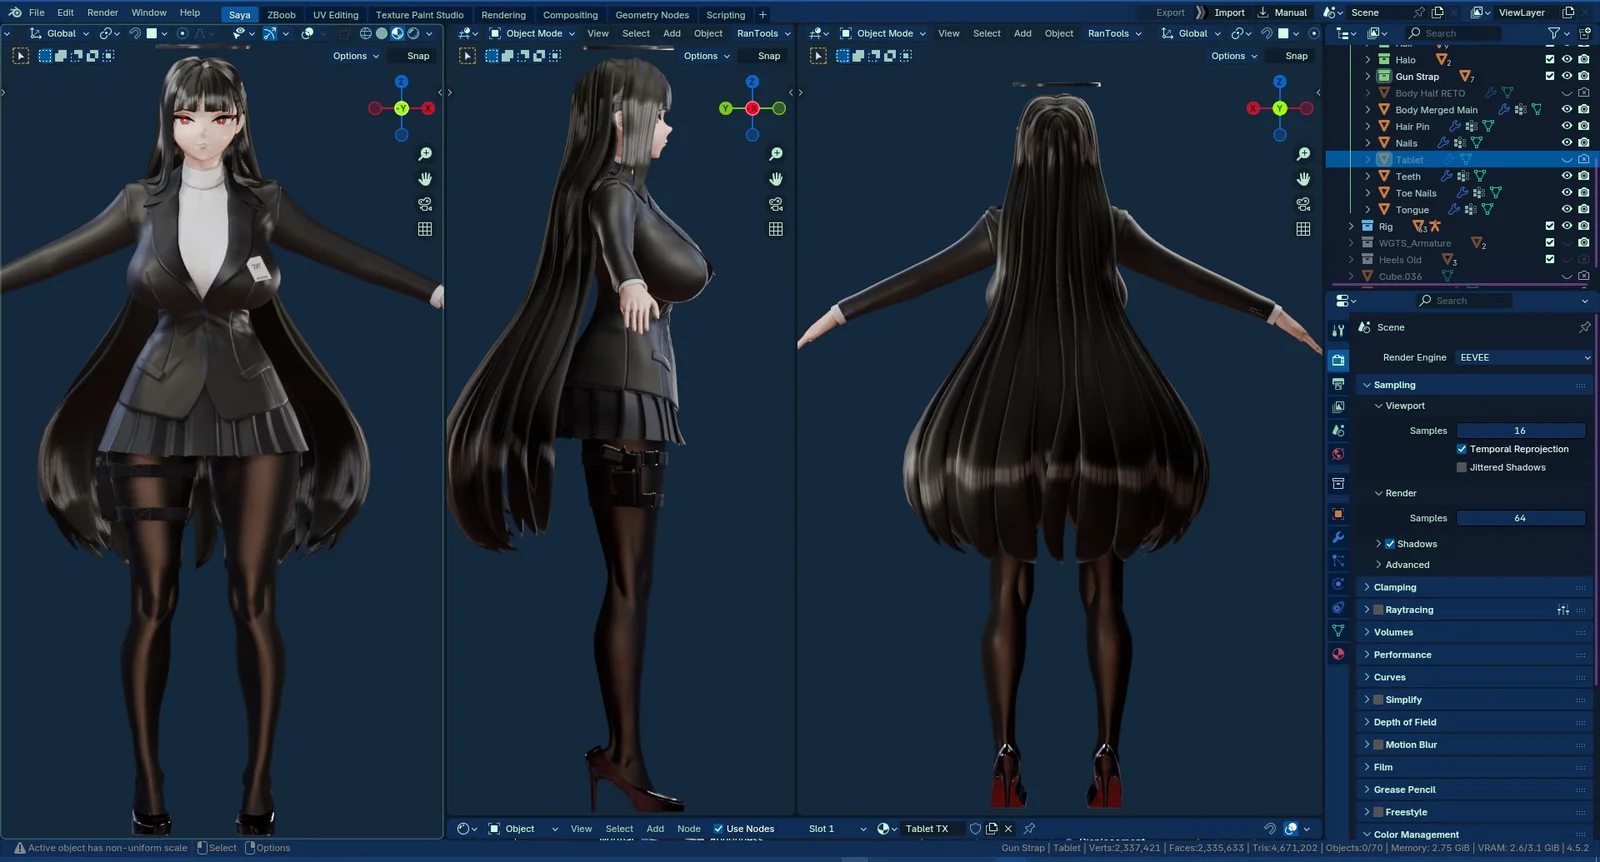Image resolution: width=1600 pixels, height=862 pixels.
Task: Open the Object Data mesh properties tab
Action: [x=1338, y=630]
